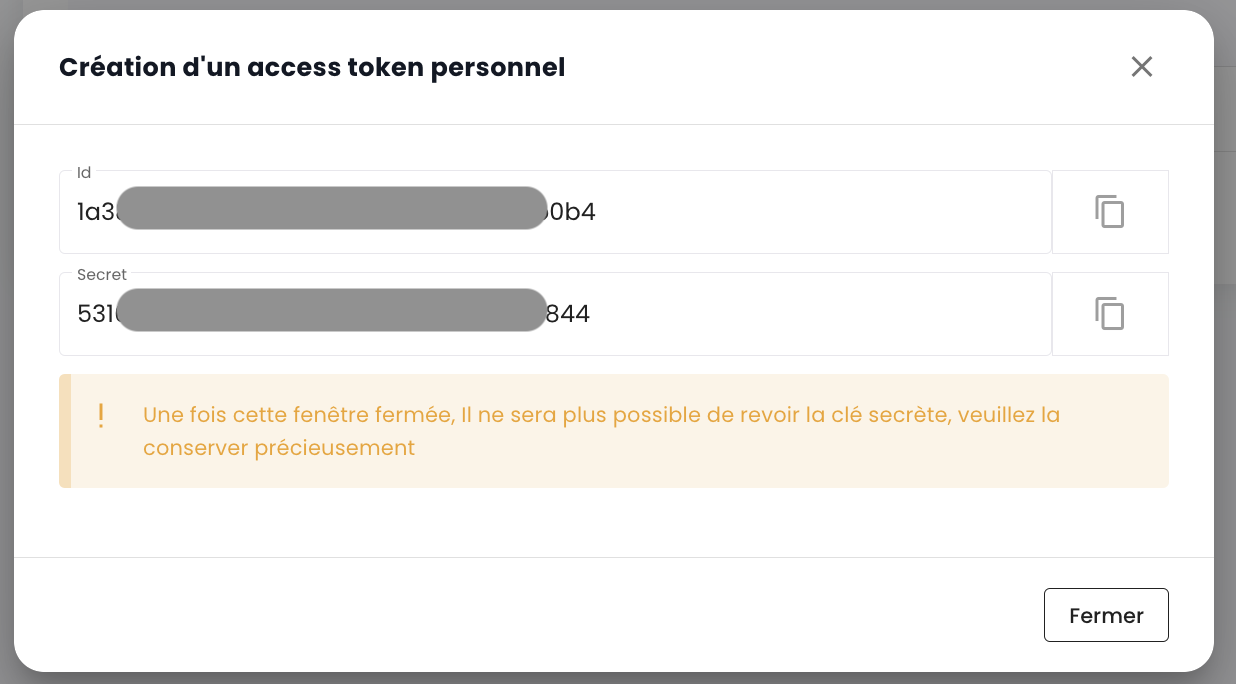Click the orange left border of warning banner
Image resolution: width=1236 pixels, height=684 pixels.
pyautogui.click(x=65, y=431)
